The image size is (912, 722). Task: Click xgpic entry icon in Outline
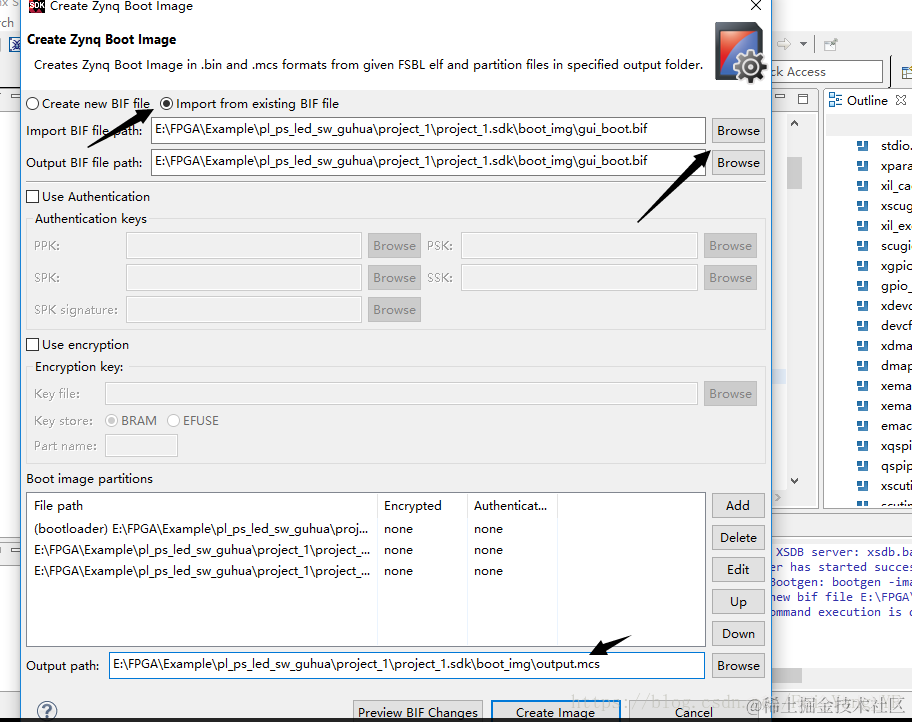click(863, 265)
